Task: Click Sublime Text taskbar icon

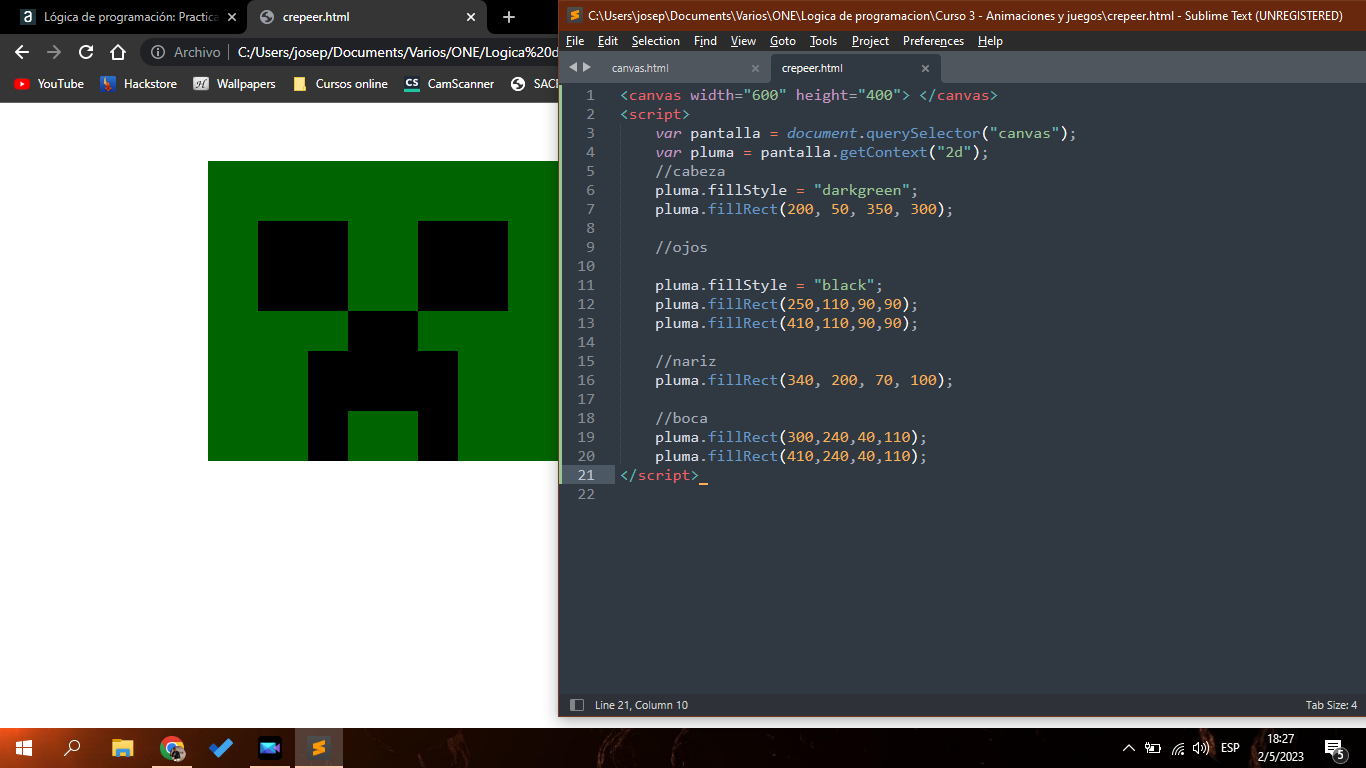Action: coord(319,748)
